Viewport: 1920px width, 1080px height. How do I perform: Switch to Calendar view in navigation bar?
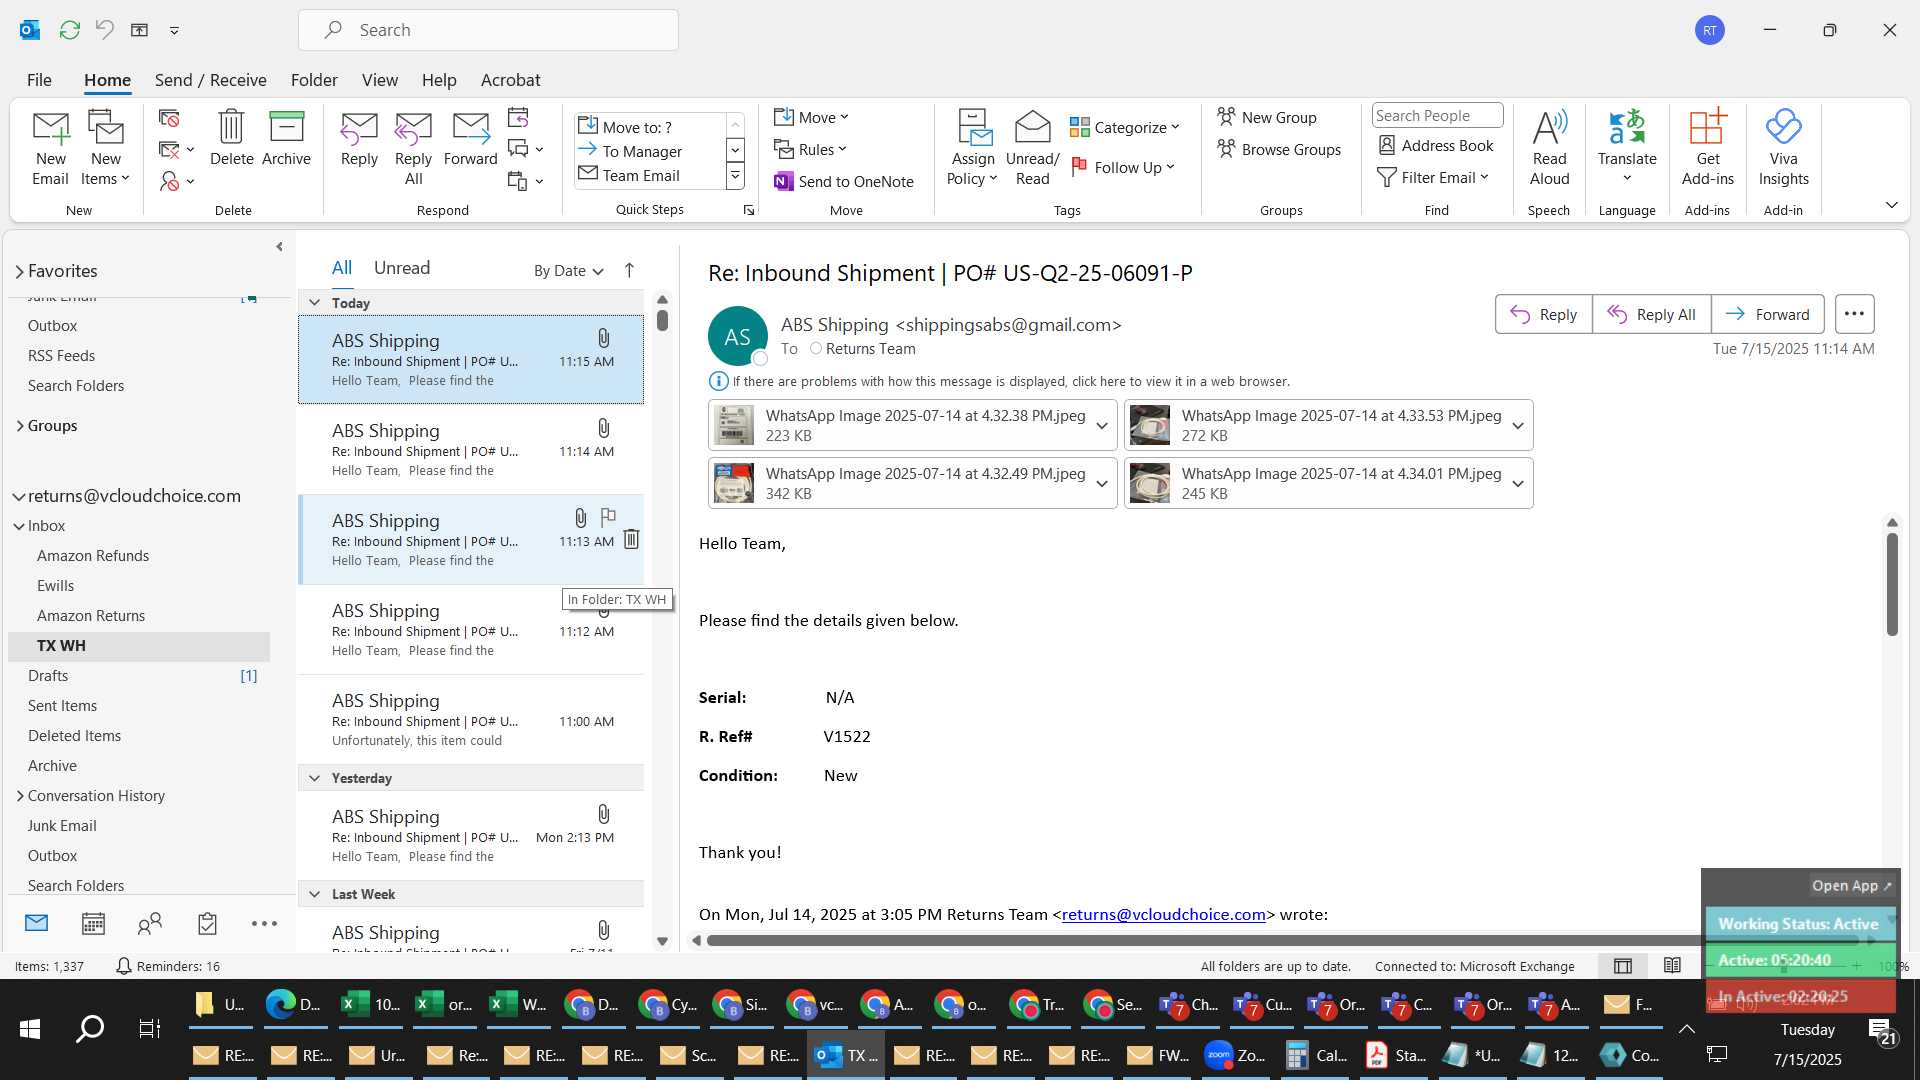pos(93,924)
